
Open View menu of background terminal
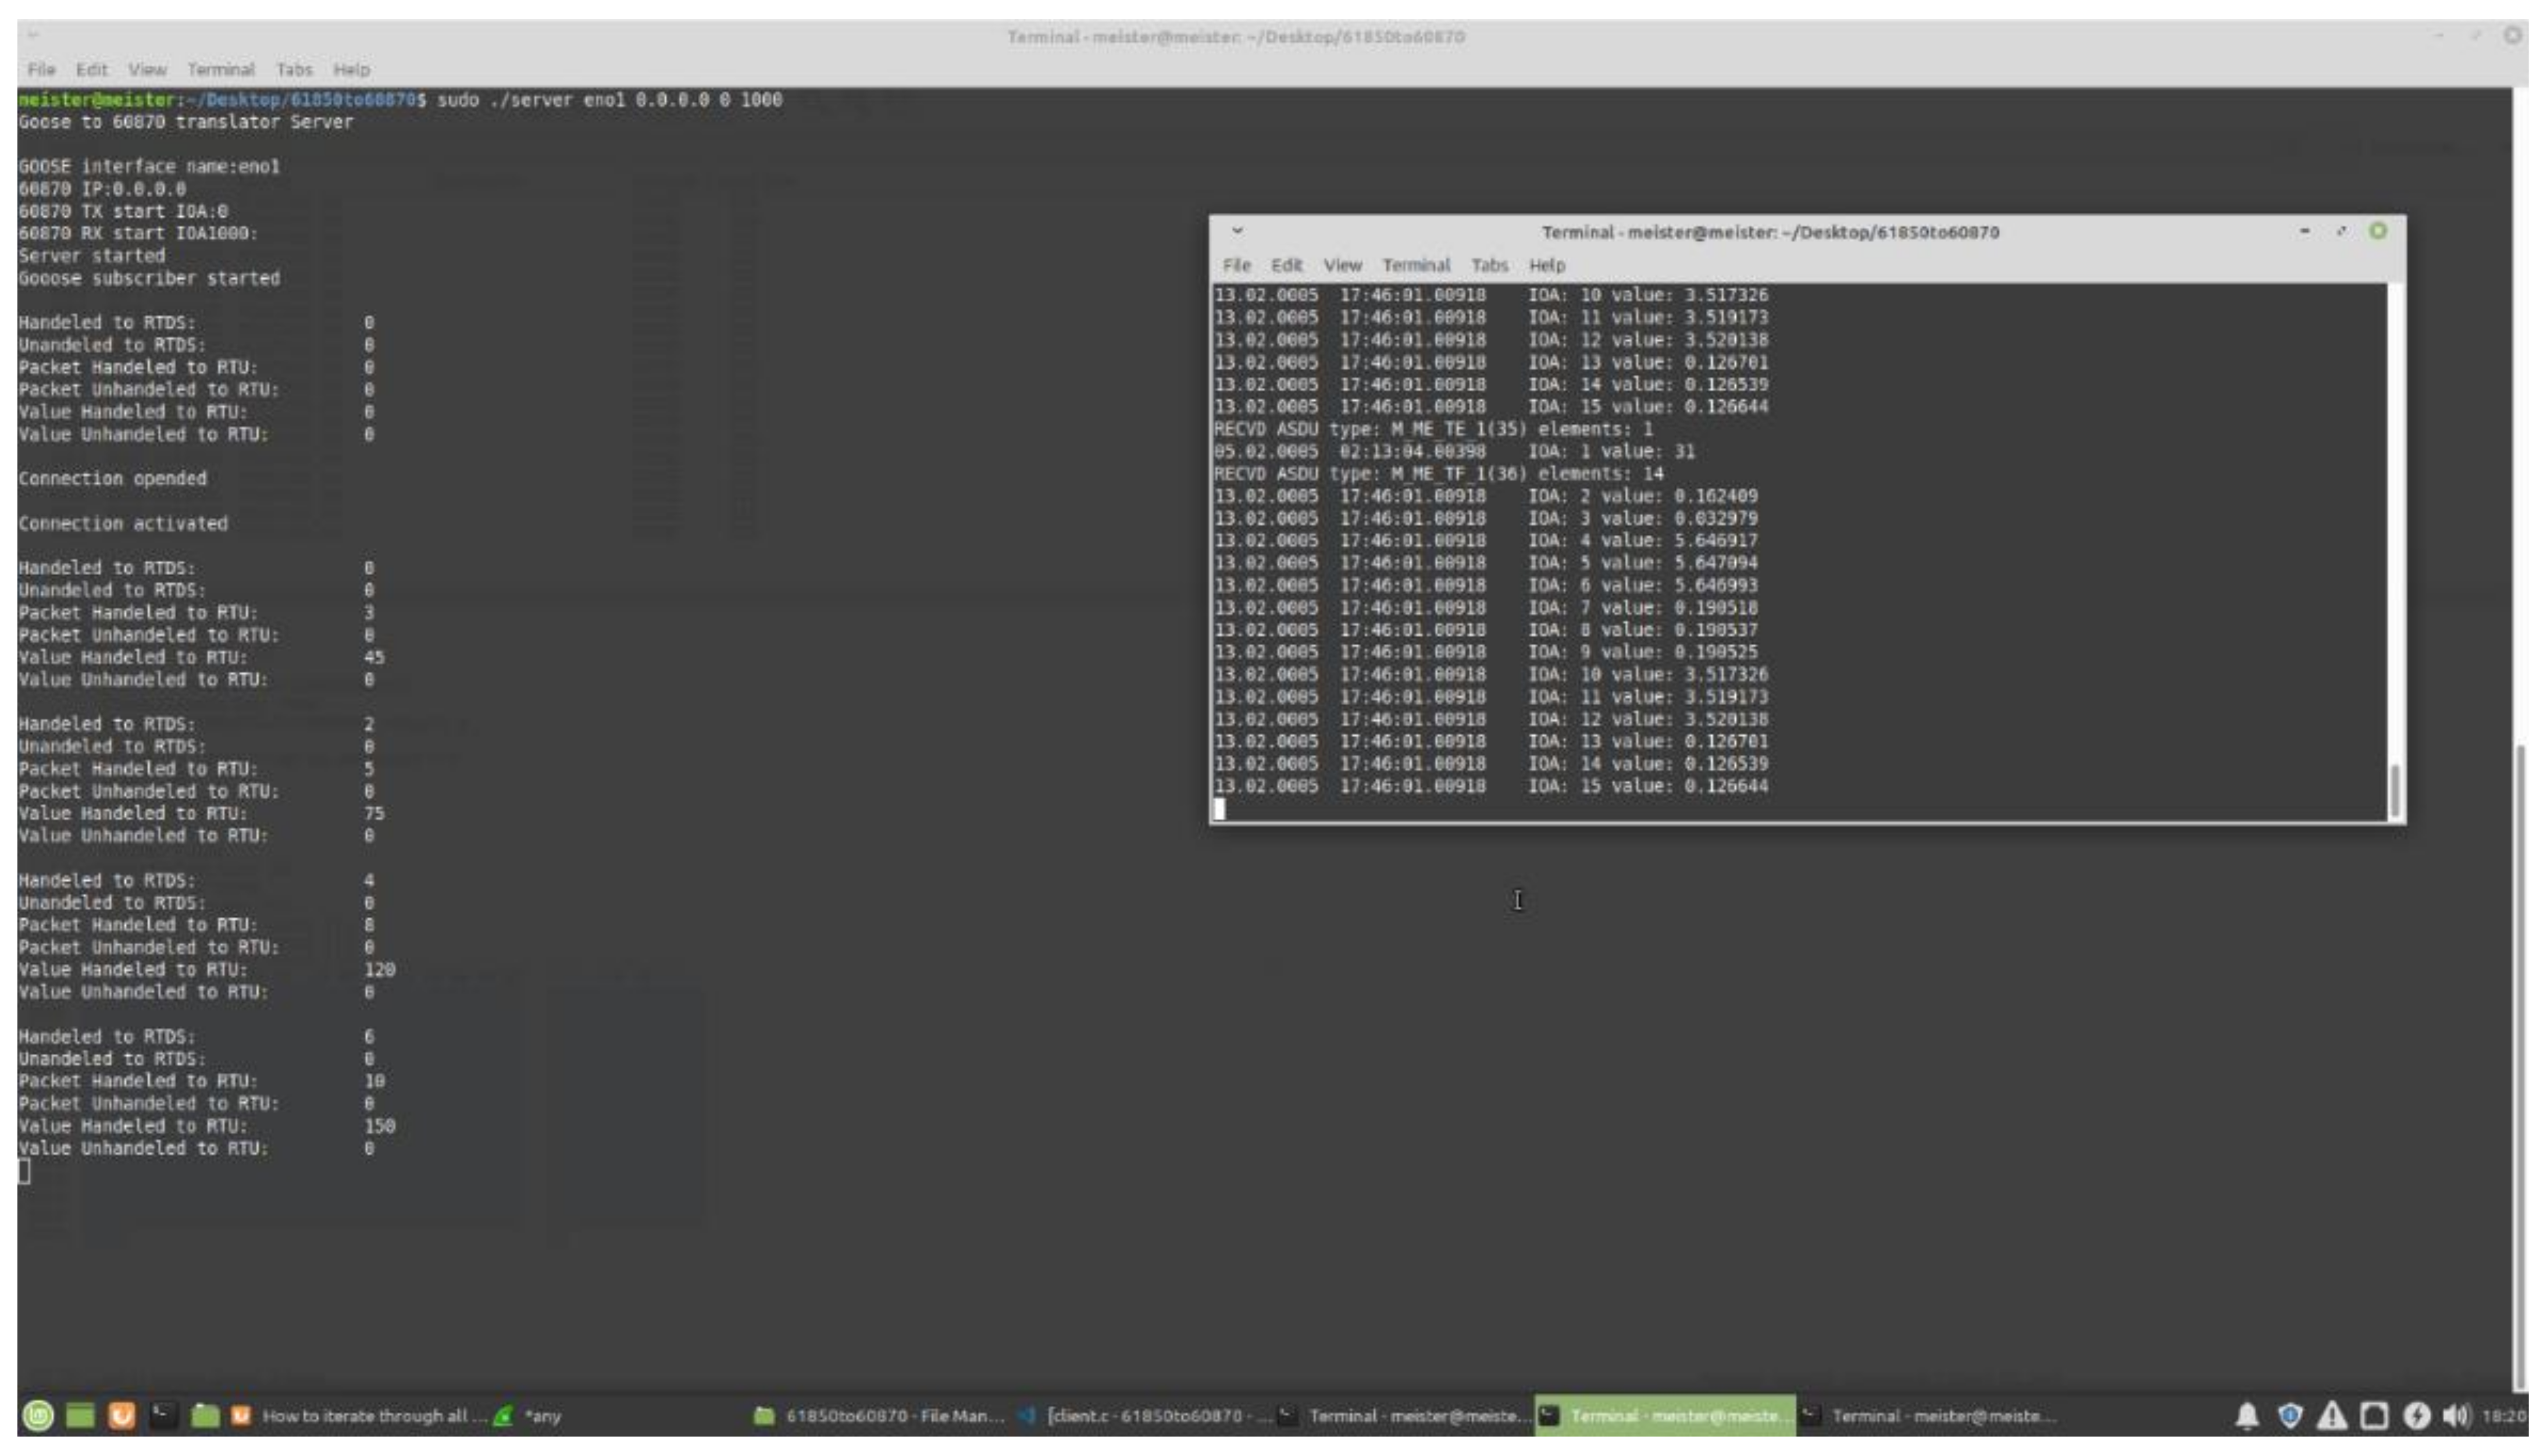(x=146, y=69)
